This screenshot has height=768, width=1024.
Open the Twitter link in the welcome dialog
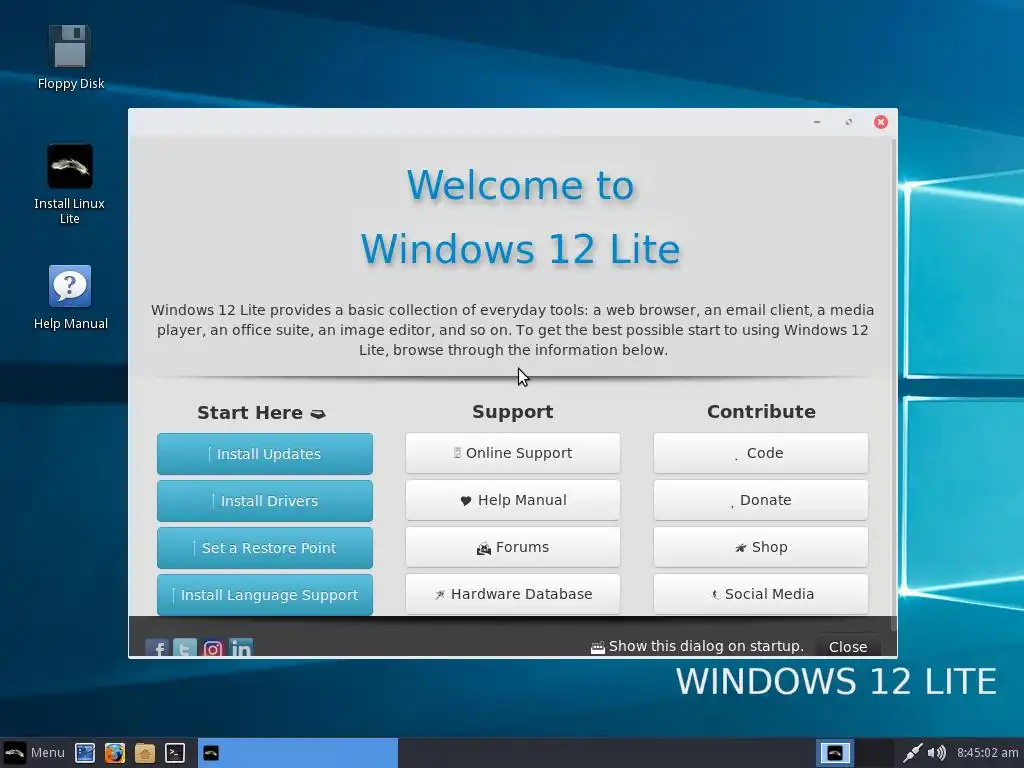185,648
